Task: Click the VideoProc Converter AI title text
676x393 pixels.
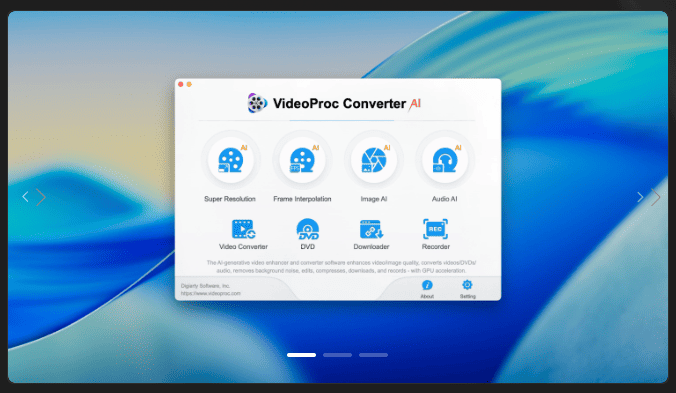Action: tap(347, 104)
